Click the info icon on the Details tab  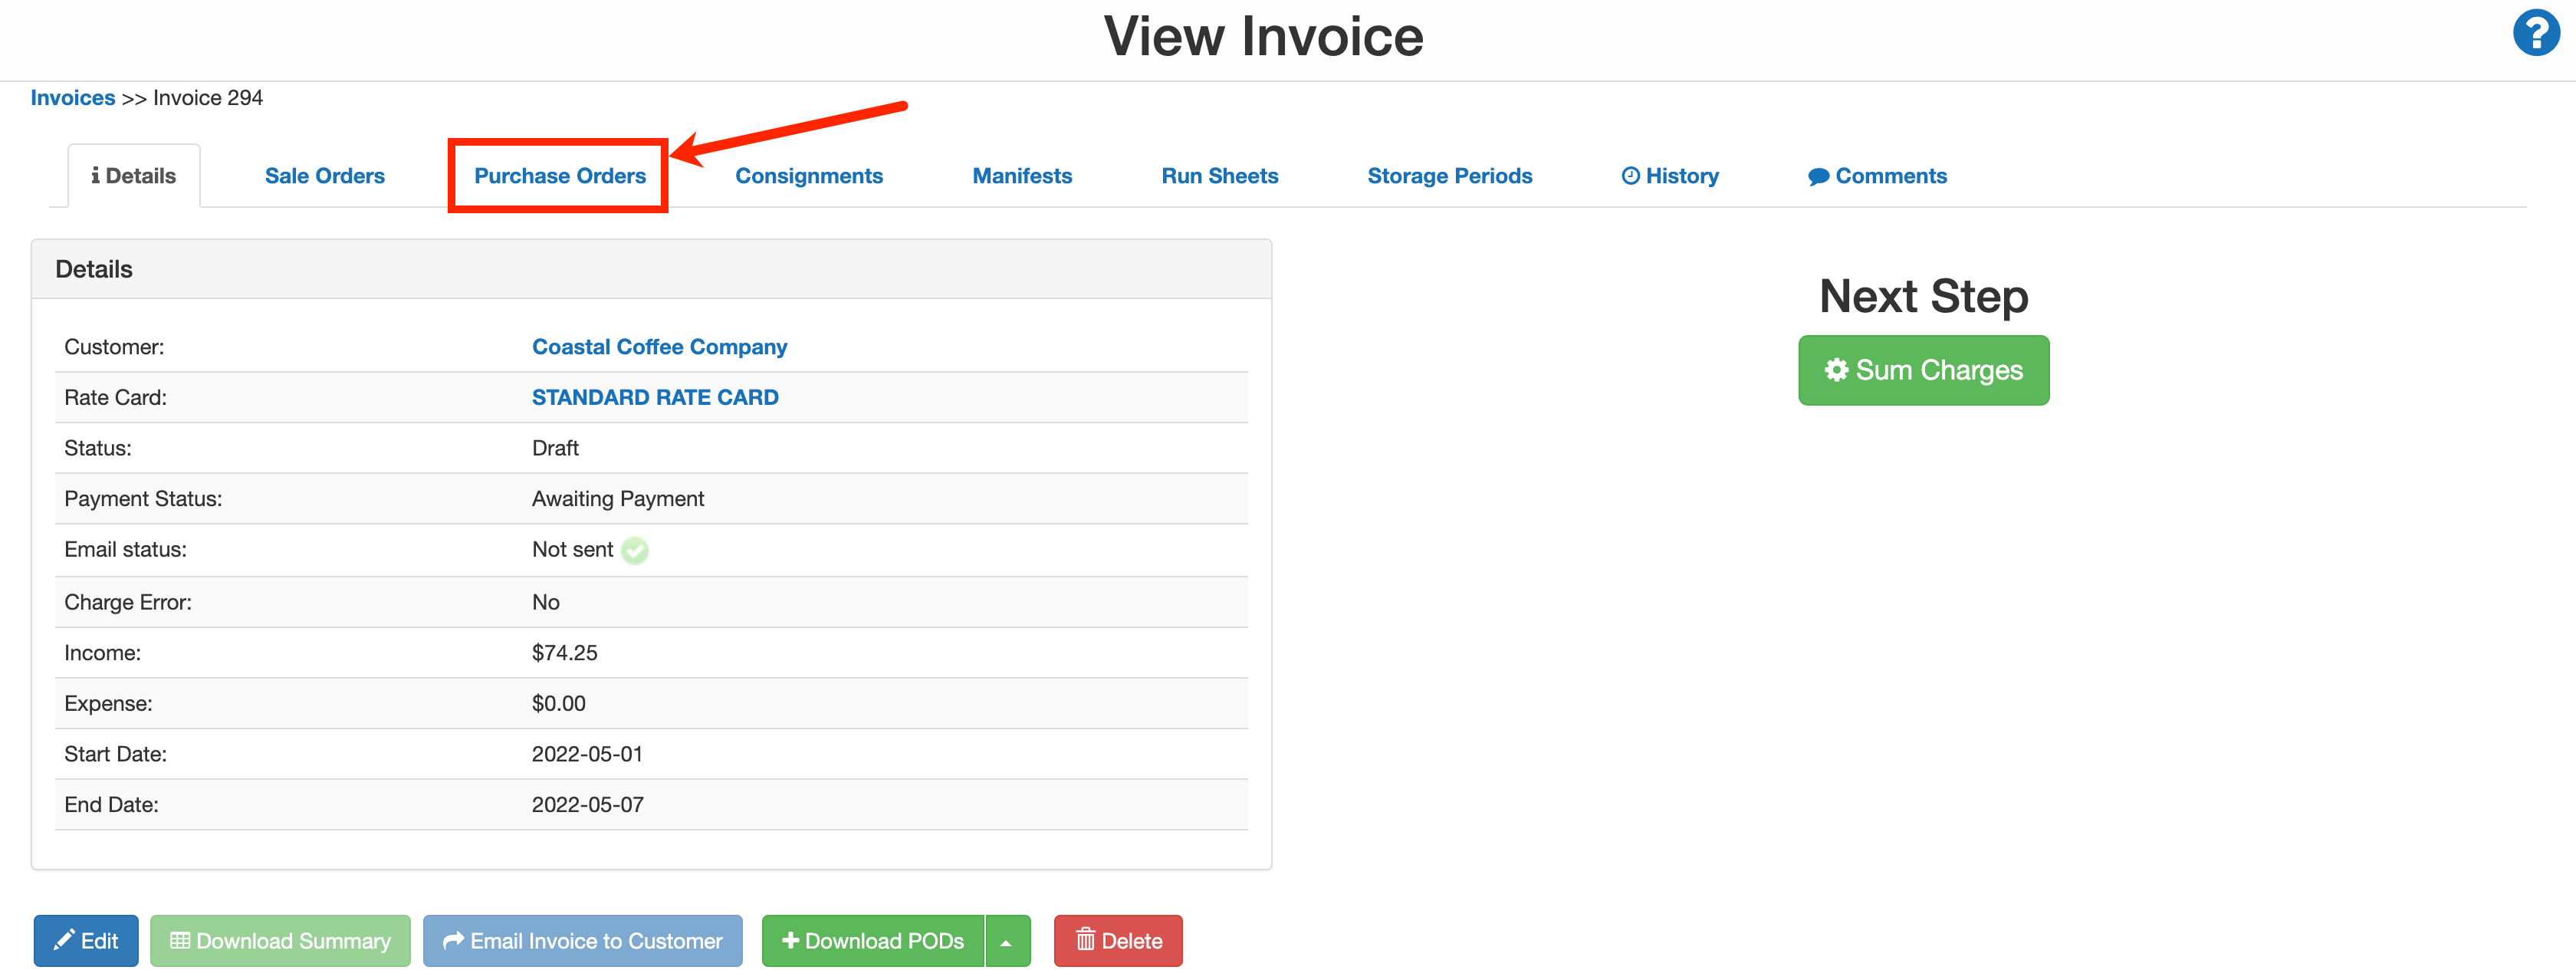(x=96, y=175)
